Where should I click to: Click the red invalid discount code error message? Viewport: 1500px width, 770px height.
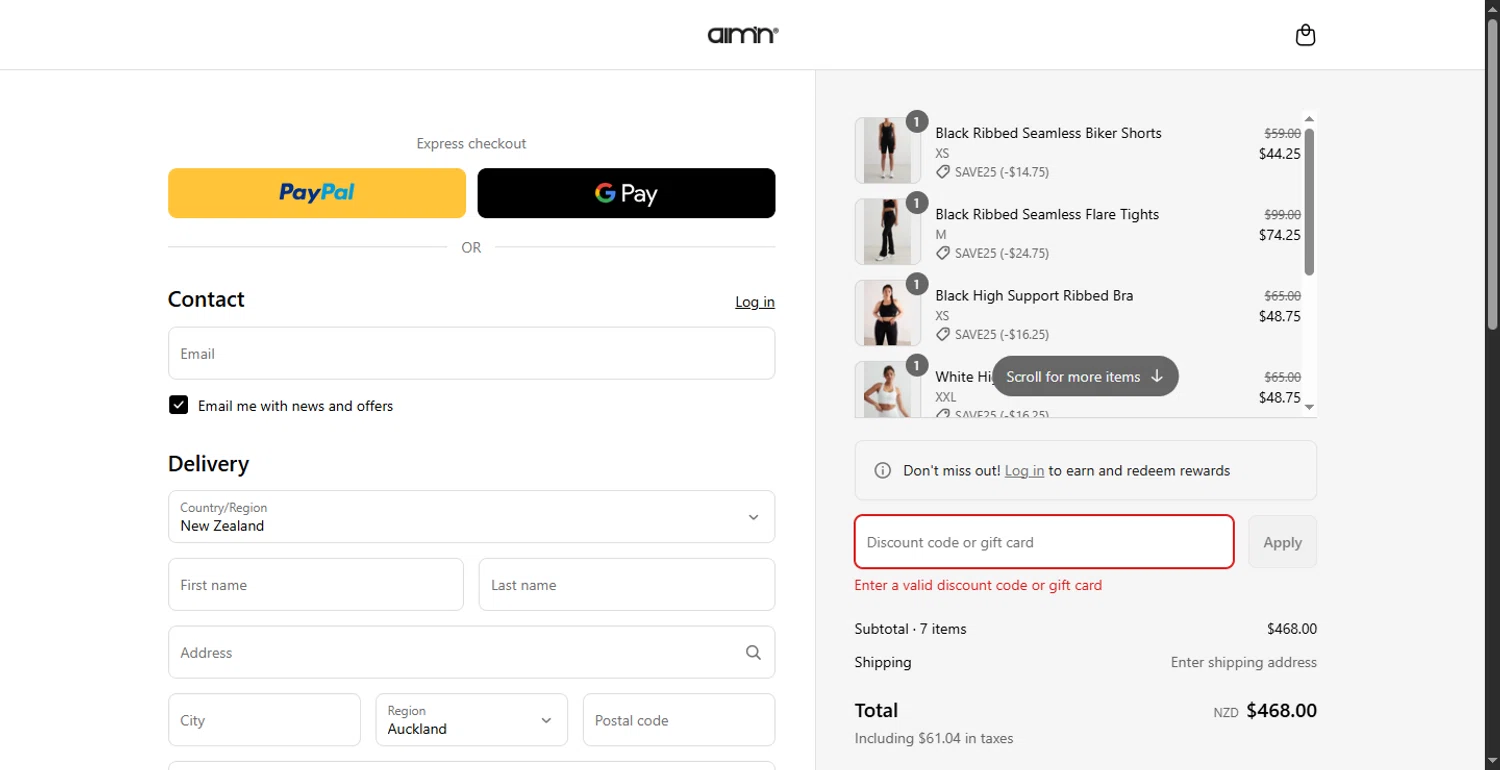pyautogui.click(x=978, y=585)
